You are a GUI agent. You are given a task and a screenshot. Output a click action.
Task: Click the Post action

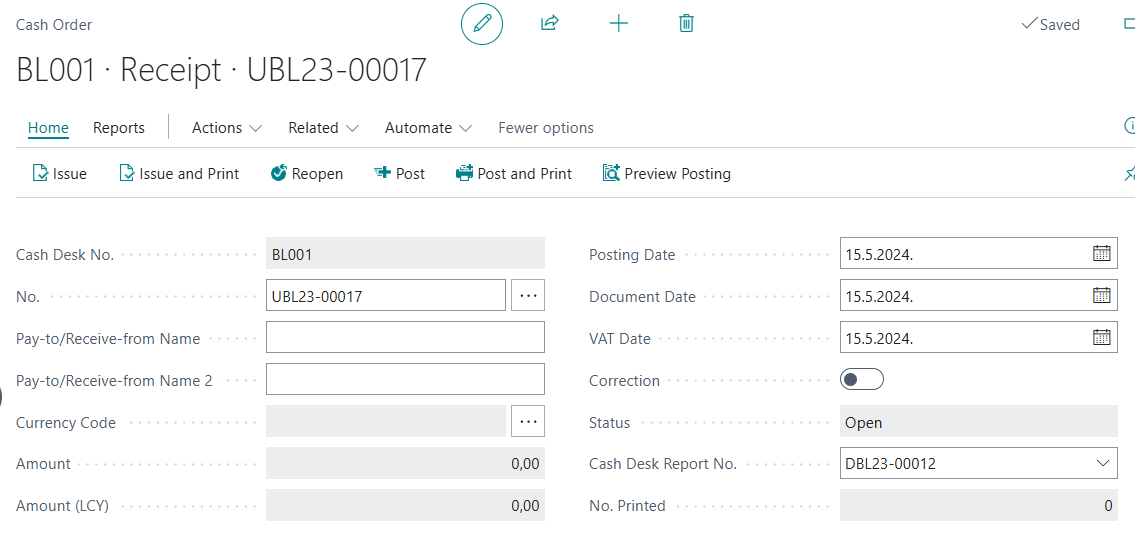(x=400, y=174)
